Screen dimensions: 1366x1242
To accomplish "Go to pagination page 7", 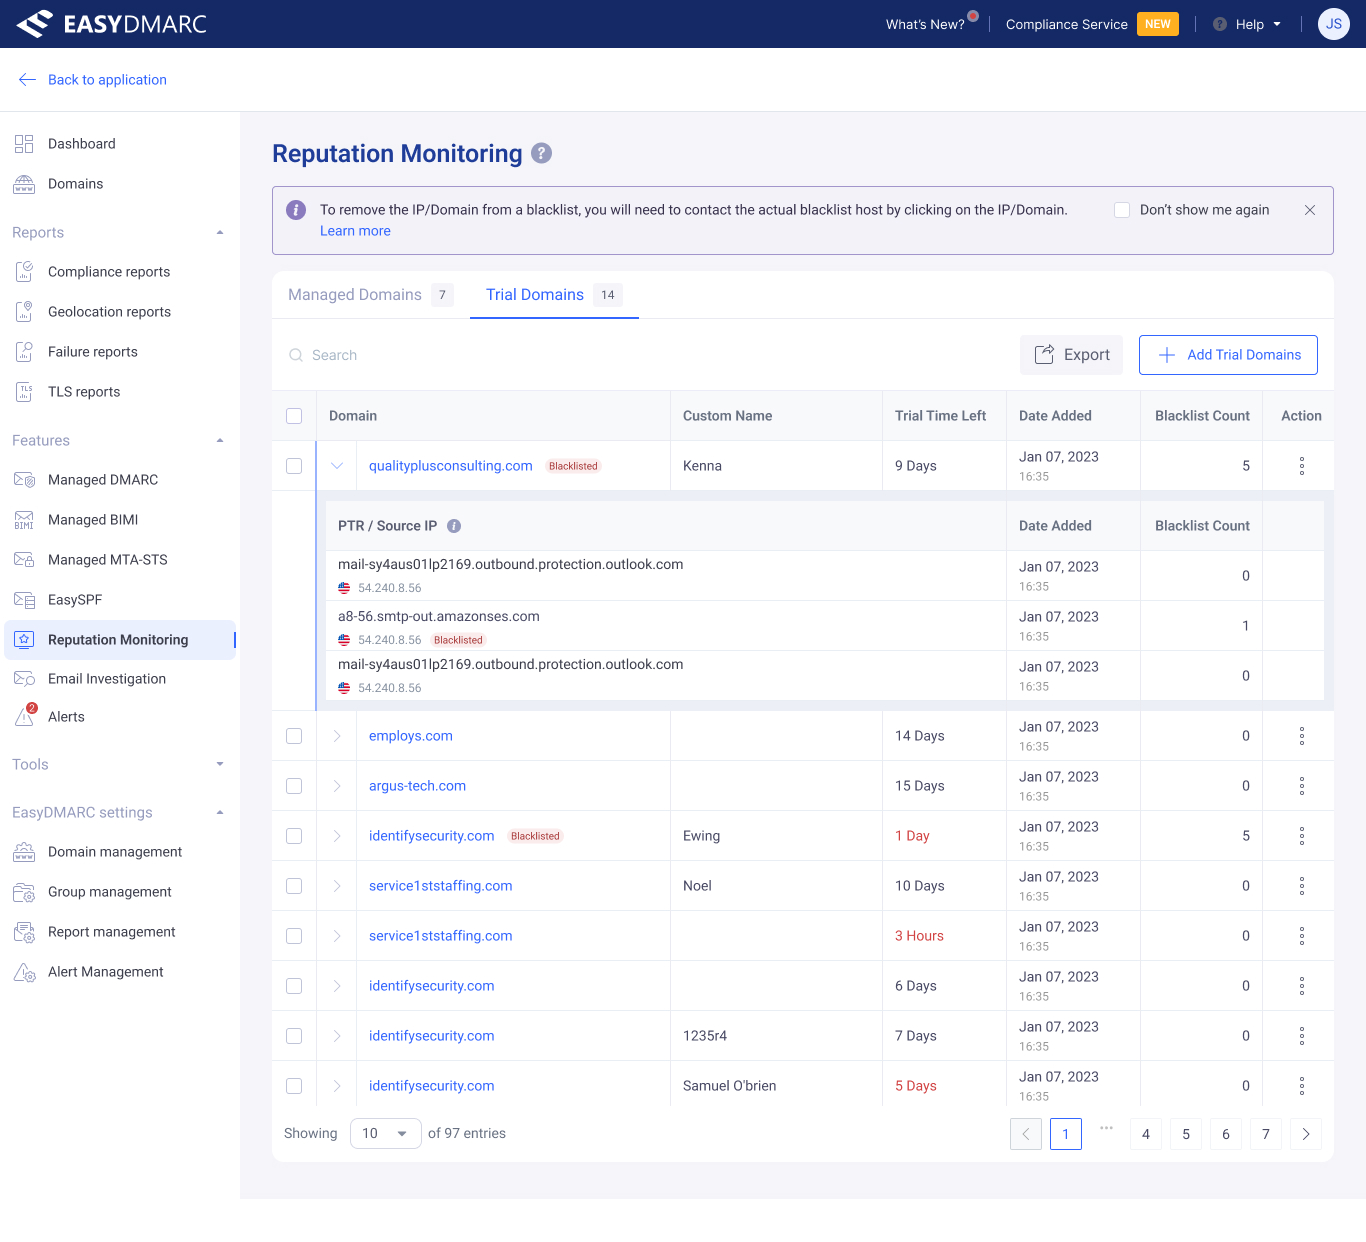I will 1266,1134.
